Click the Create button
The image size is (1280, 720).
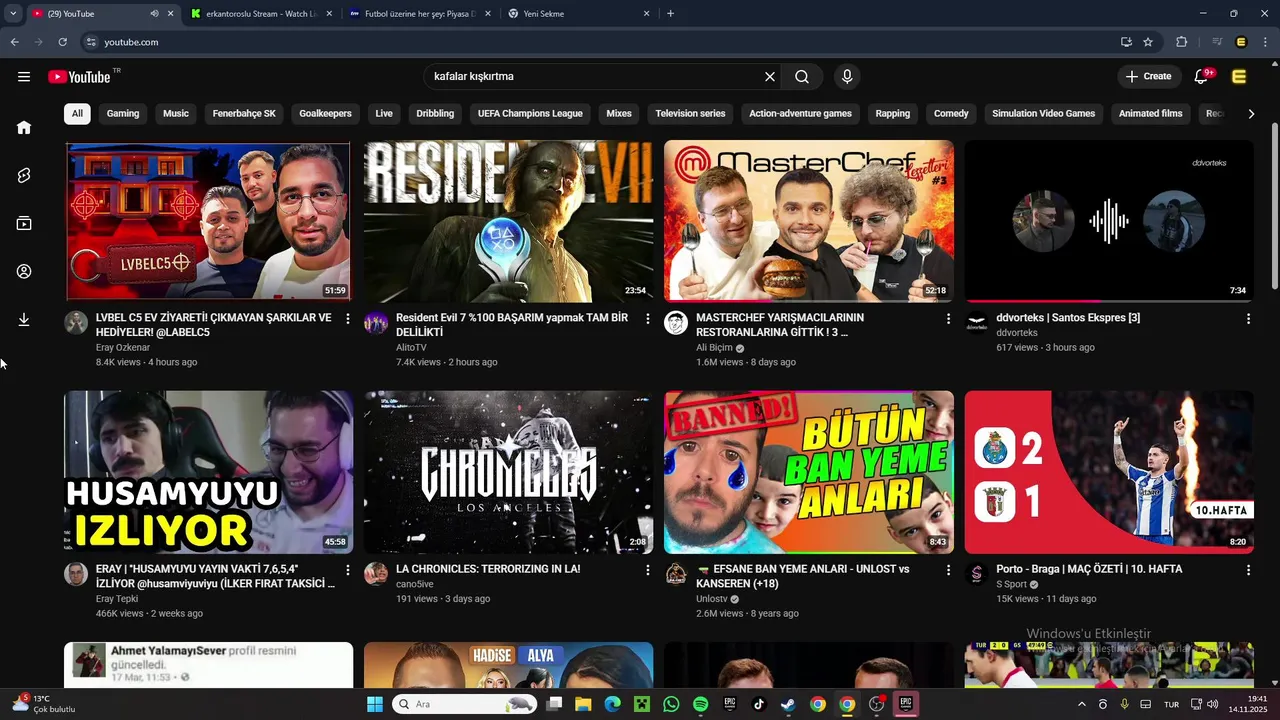click(1148, 77)
